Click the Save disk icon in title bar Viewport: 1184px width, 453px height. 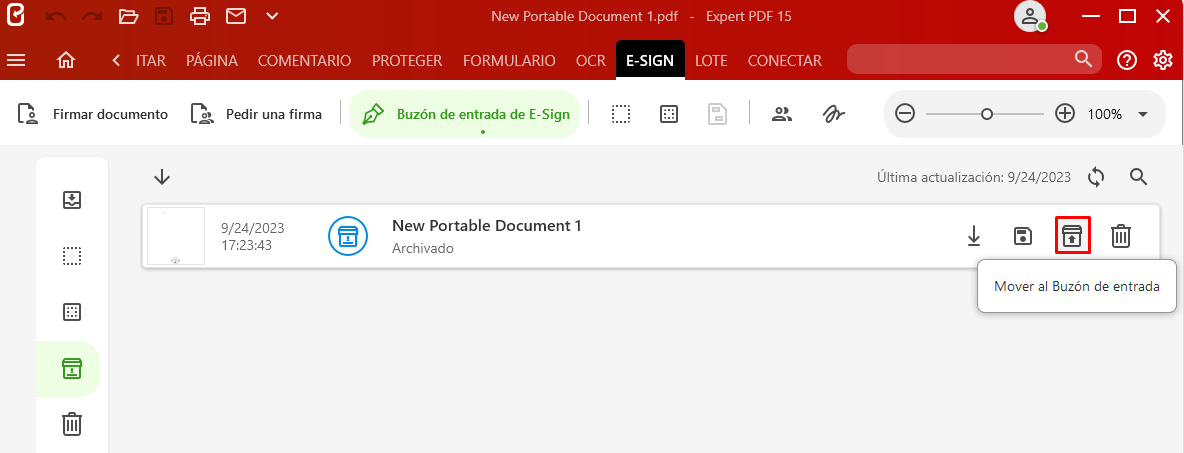[164, 16]
